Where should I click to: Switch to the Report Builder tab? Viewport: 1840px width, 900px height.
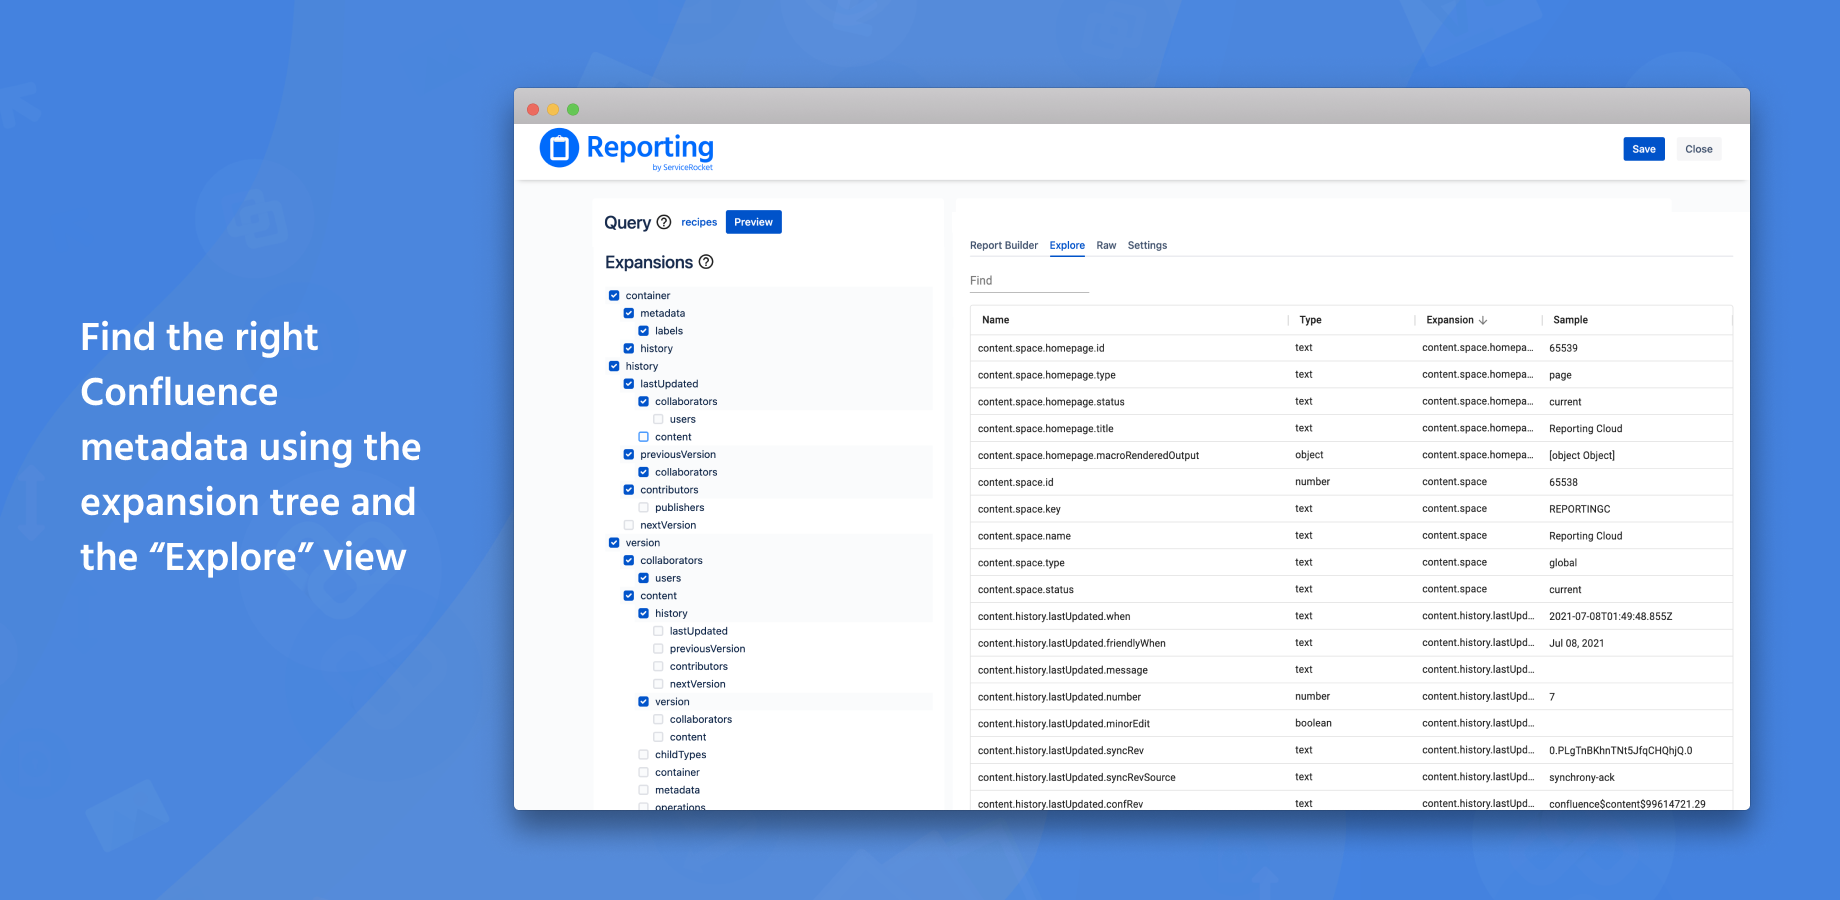(x=1004, y=245)
